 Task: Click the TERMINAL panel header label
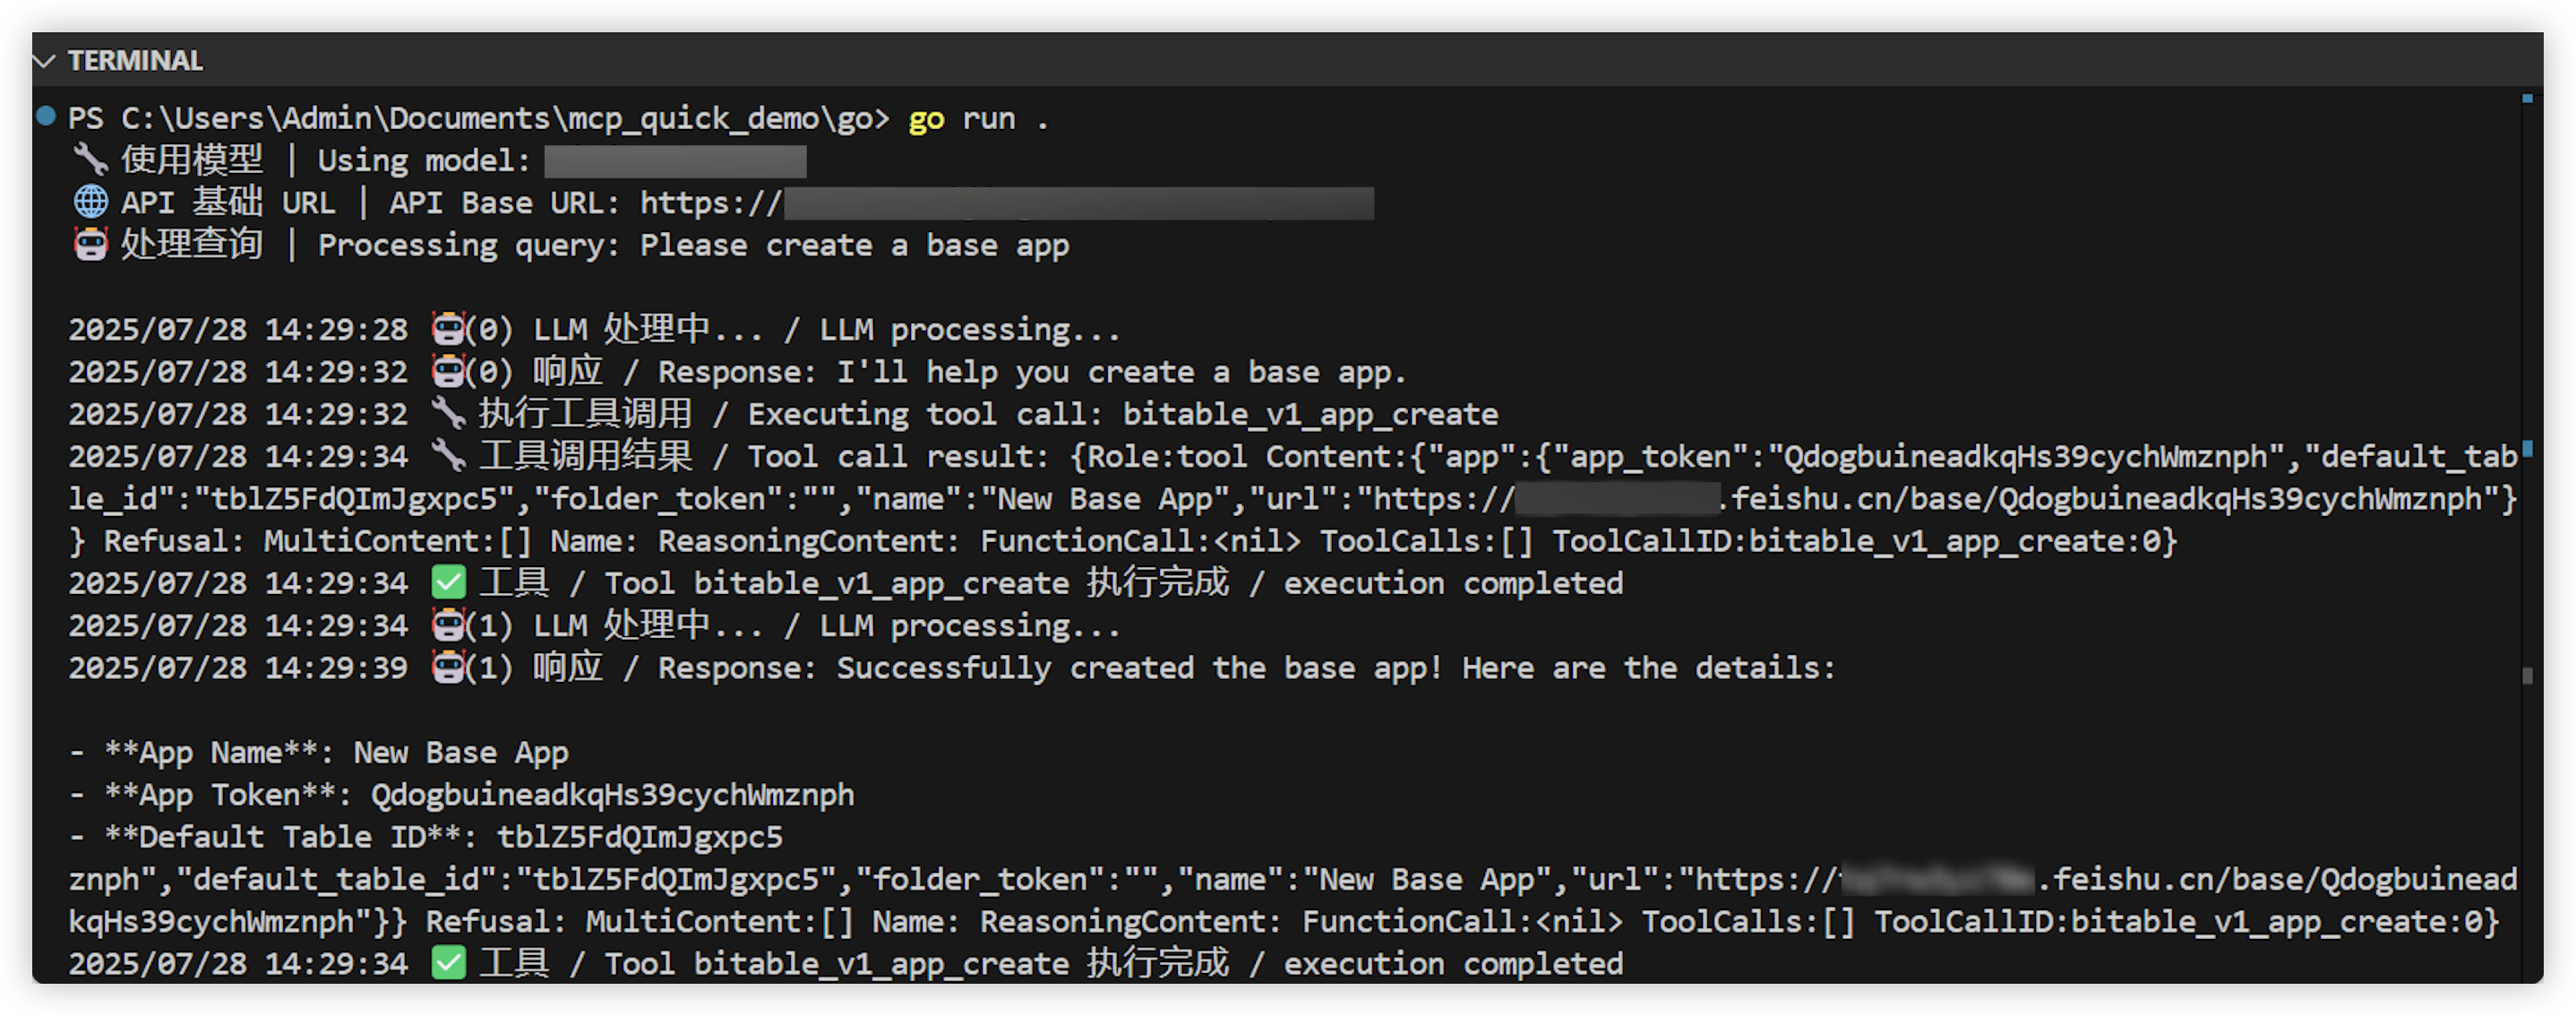coord(135,61)
